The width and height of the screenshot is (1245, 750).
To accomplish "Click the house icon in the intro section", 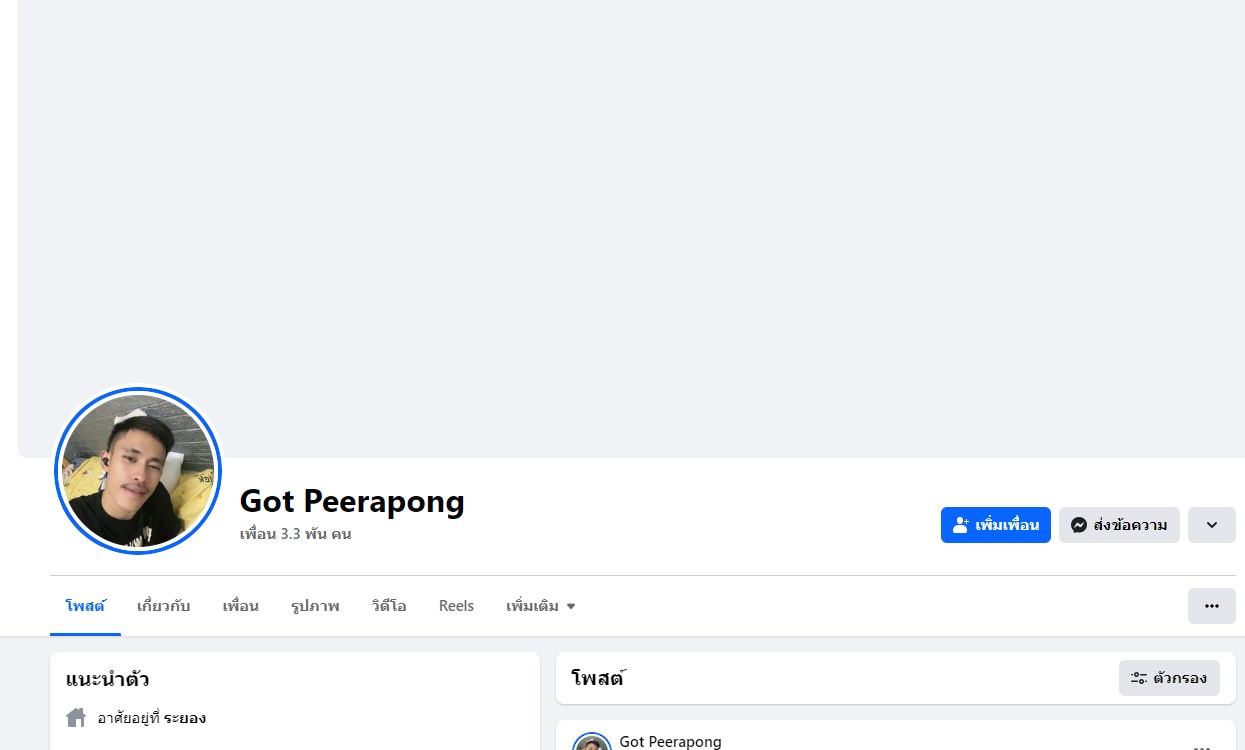I will click(76, 718).
